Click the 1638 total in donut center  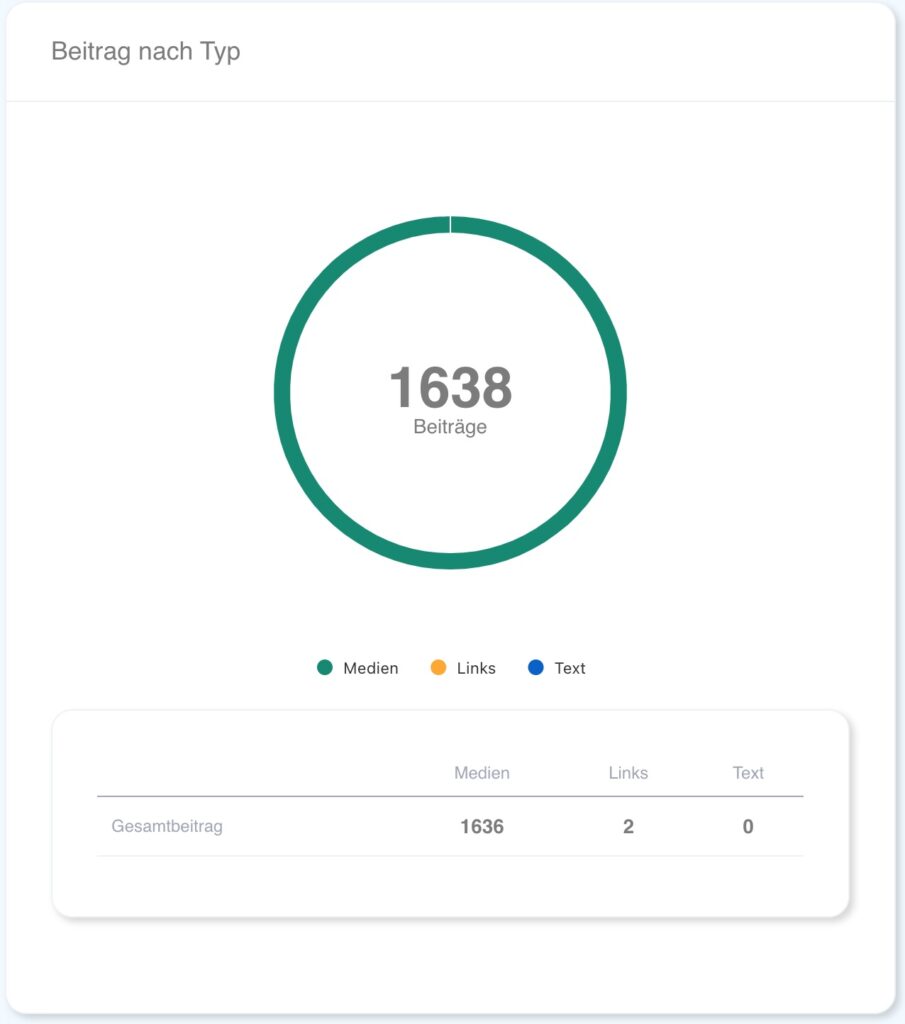451,387
